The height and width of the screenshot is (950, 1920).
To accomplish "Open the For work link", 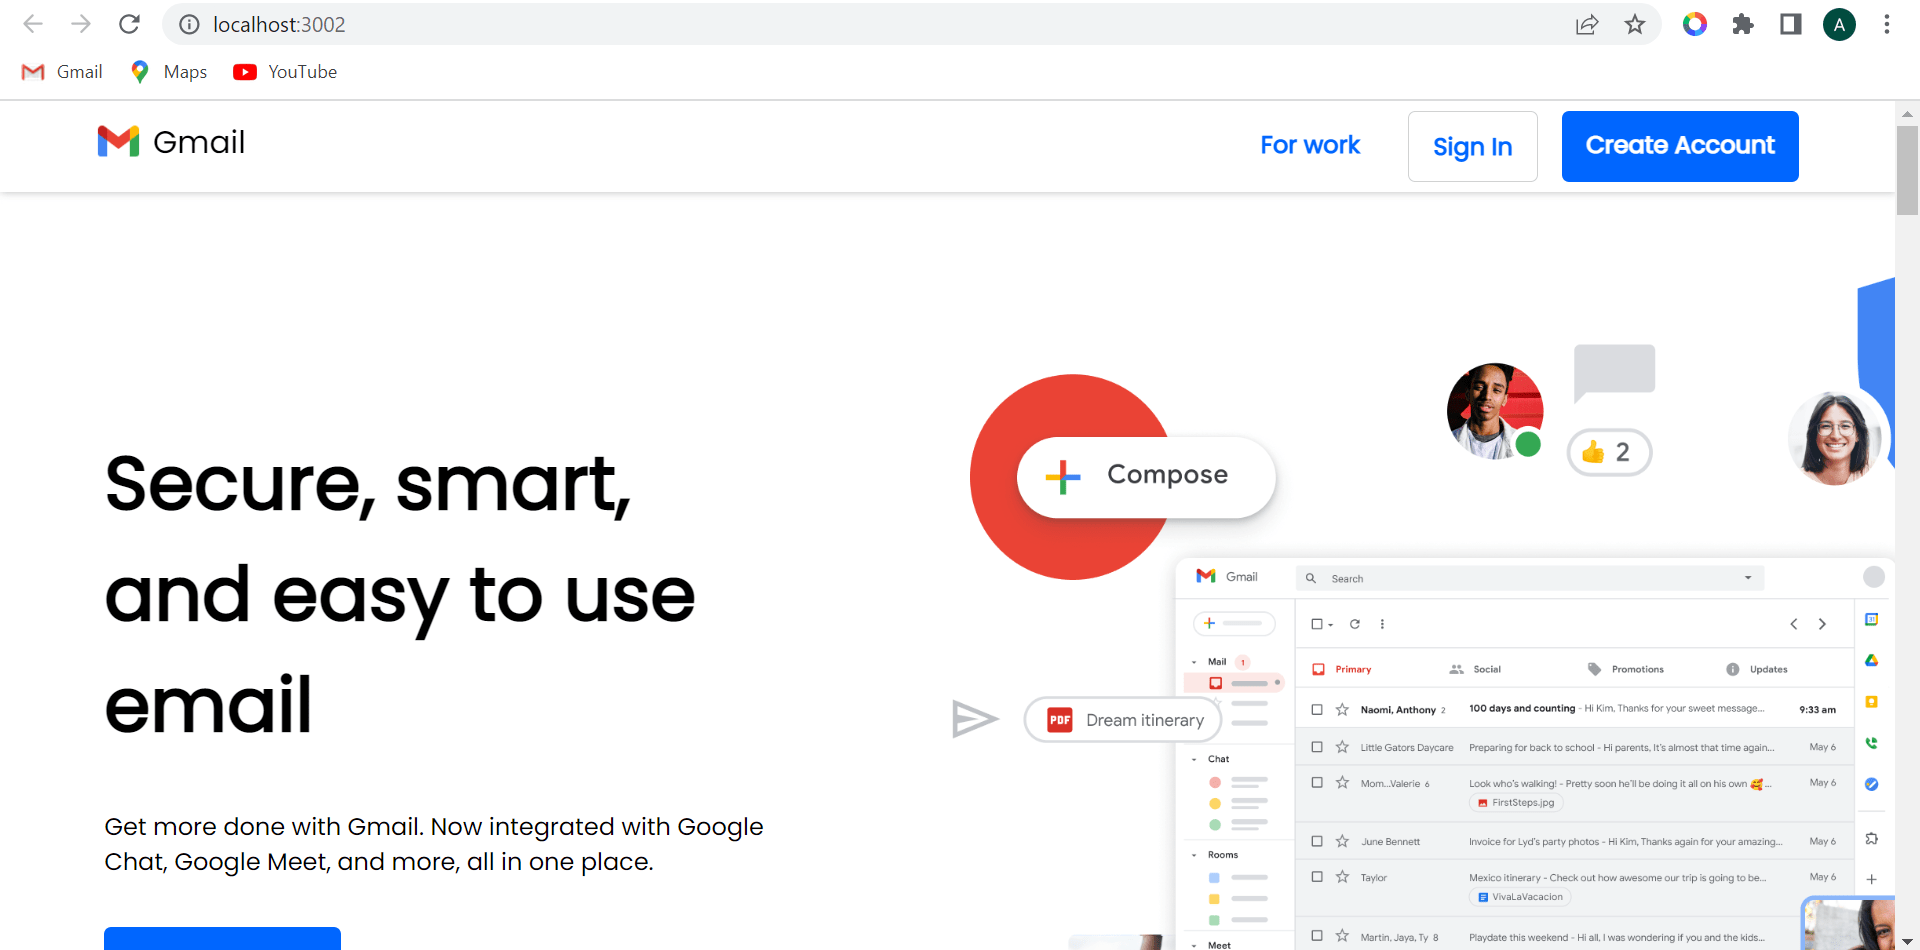I will (1310, 146).
